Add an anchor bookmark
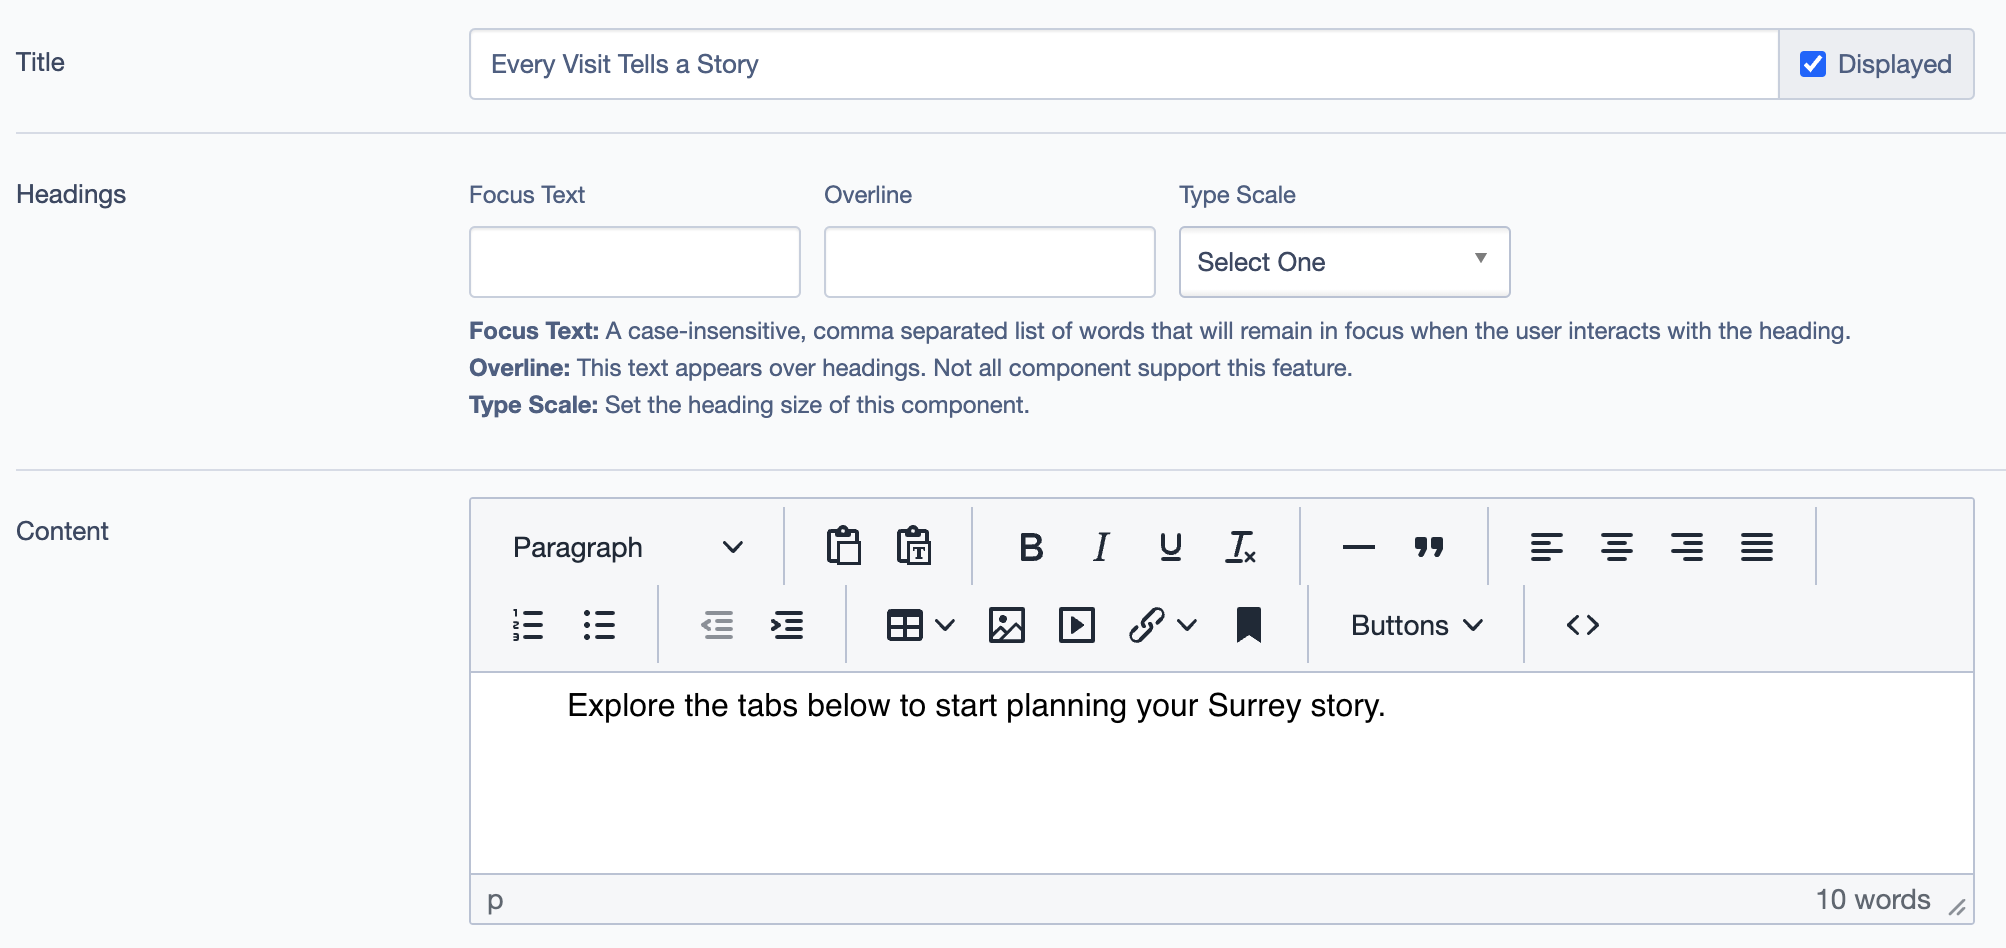2006x948 pixels. 1248,625
